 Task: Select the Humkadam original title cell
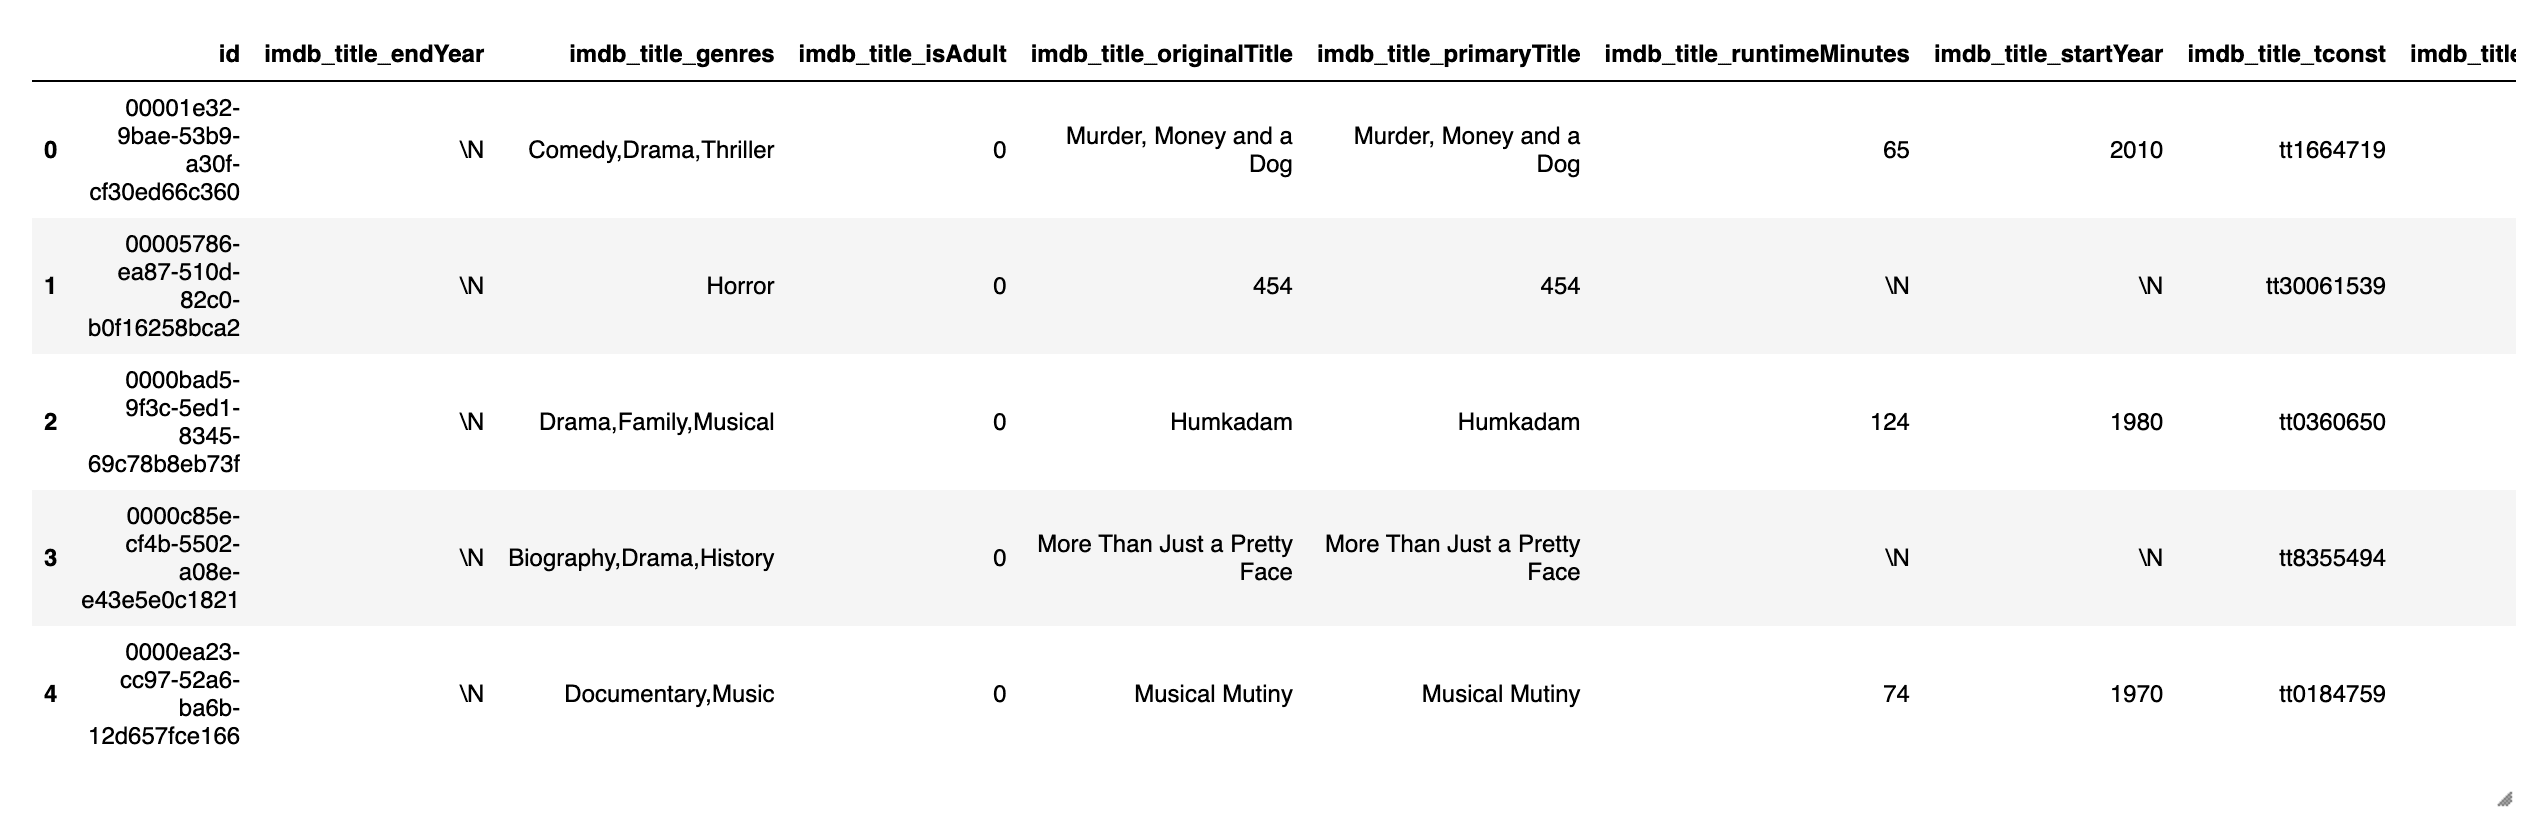1231,422
